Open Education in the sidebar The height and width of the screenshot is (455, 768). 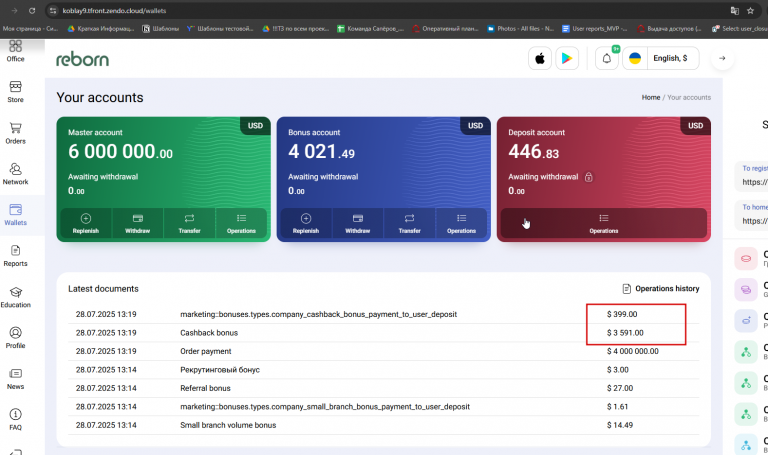tap(15, 297)
